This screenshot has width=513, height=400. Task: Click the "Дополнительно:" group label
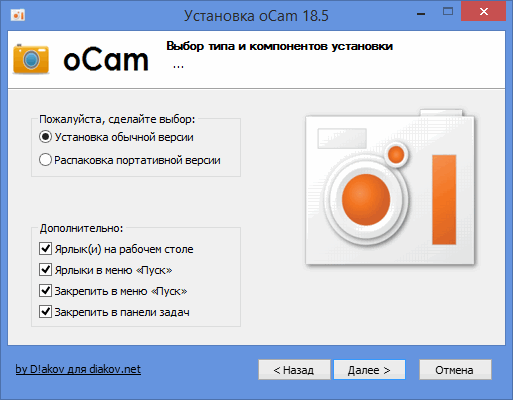tap(81, 228)
